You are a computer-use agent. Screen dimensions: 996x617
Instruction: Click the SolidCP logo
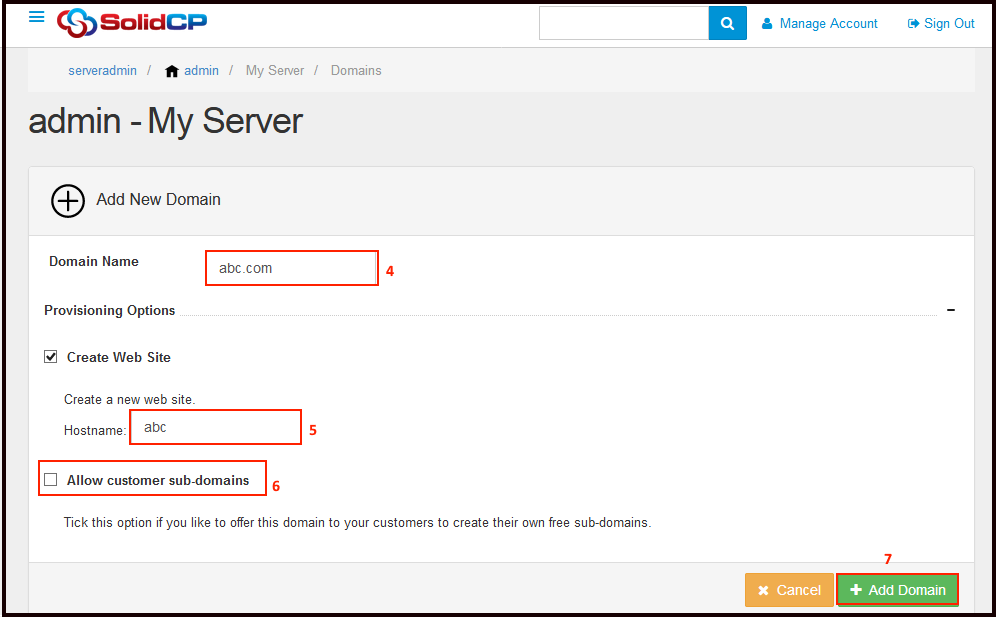(x=132, y=22)
